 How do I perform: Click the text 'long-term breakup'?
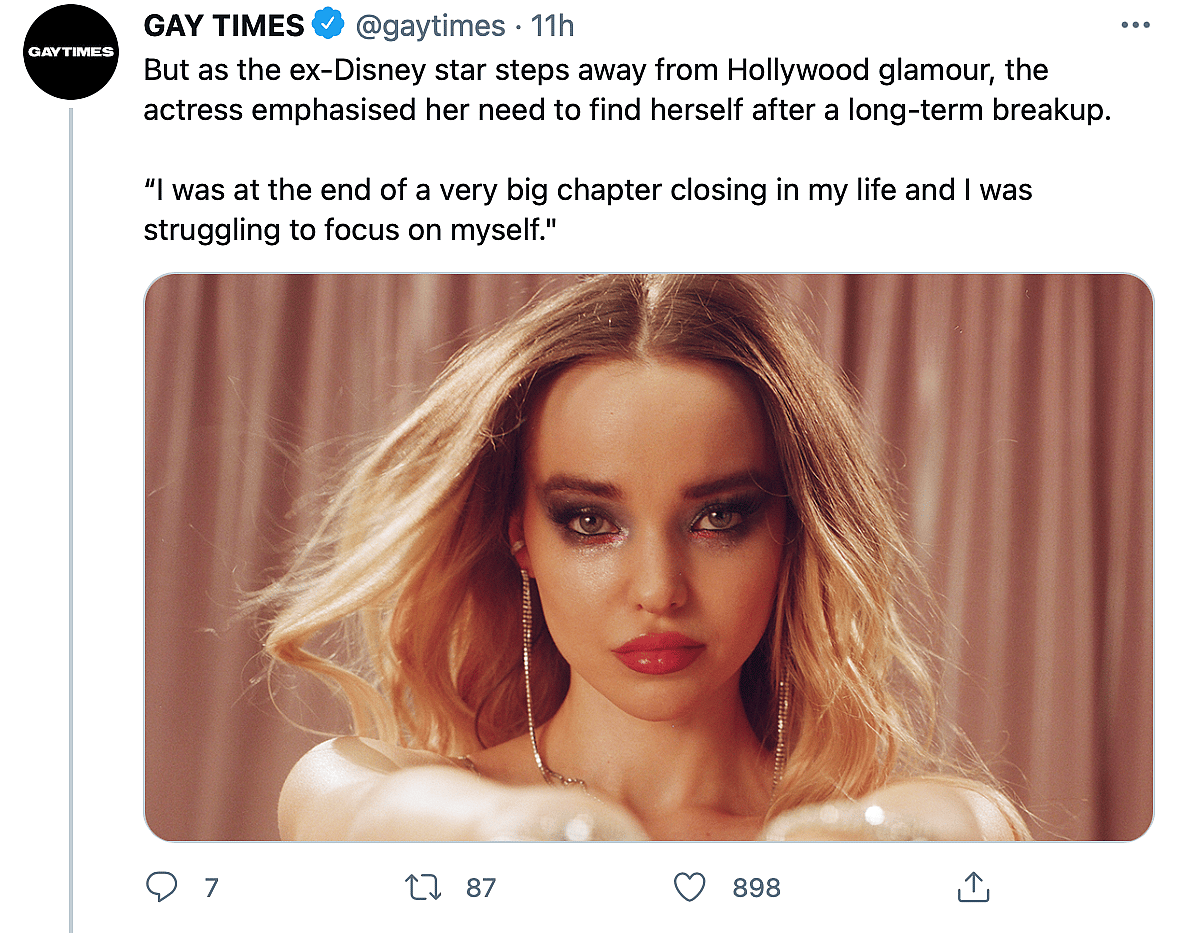pos(979,110)
